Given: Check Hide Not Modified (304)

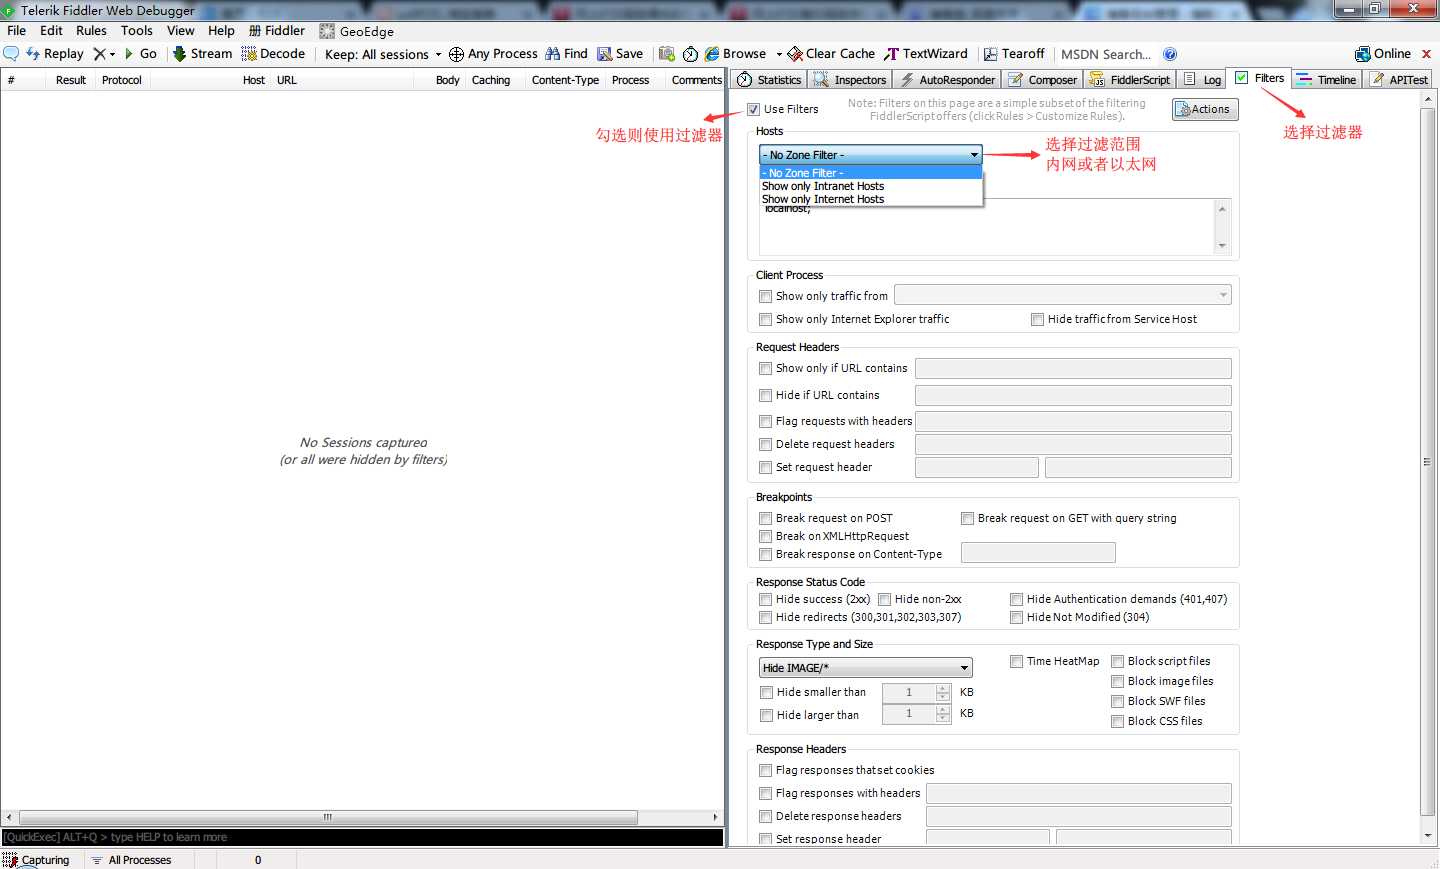Looking at the screenshot, I should pyautogui.click(x=1016, y=617).
